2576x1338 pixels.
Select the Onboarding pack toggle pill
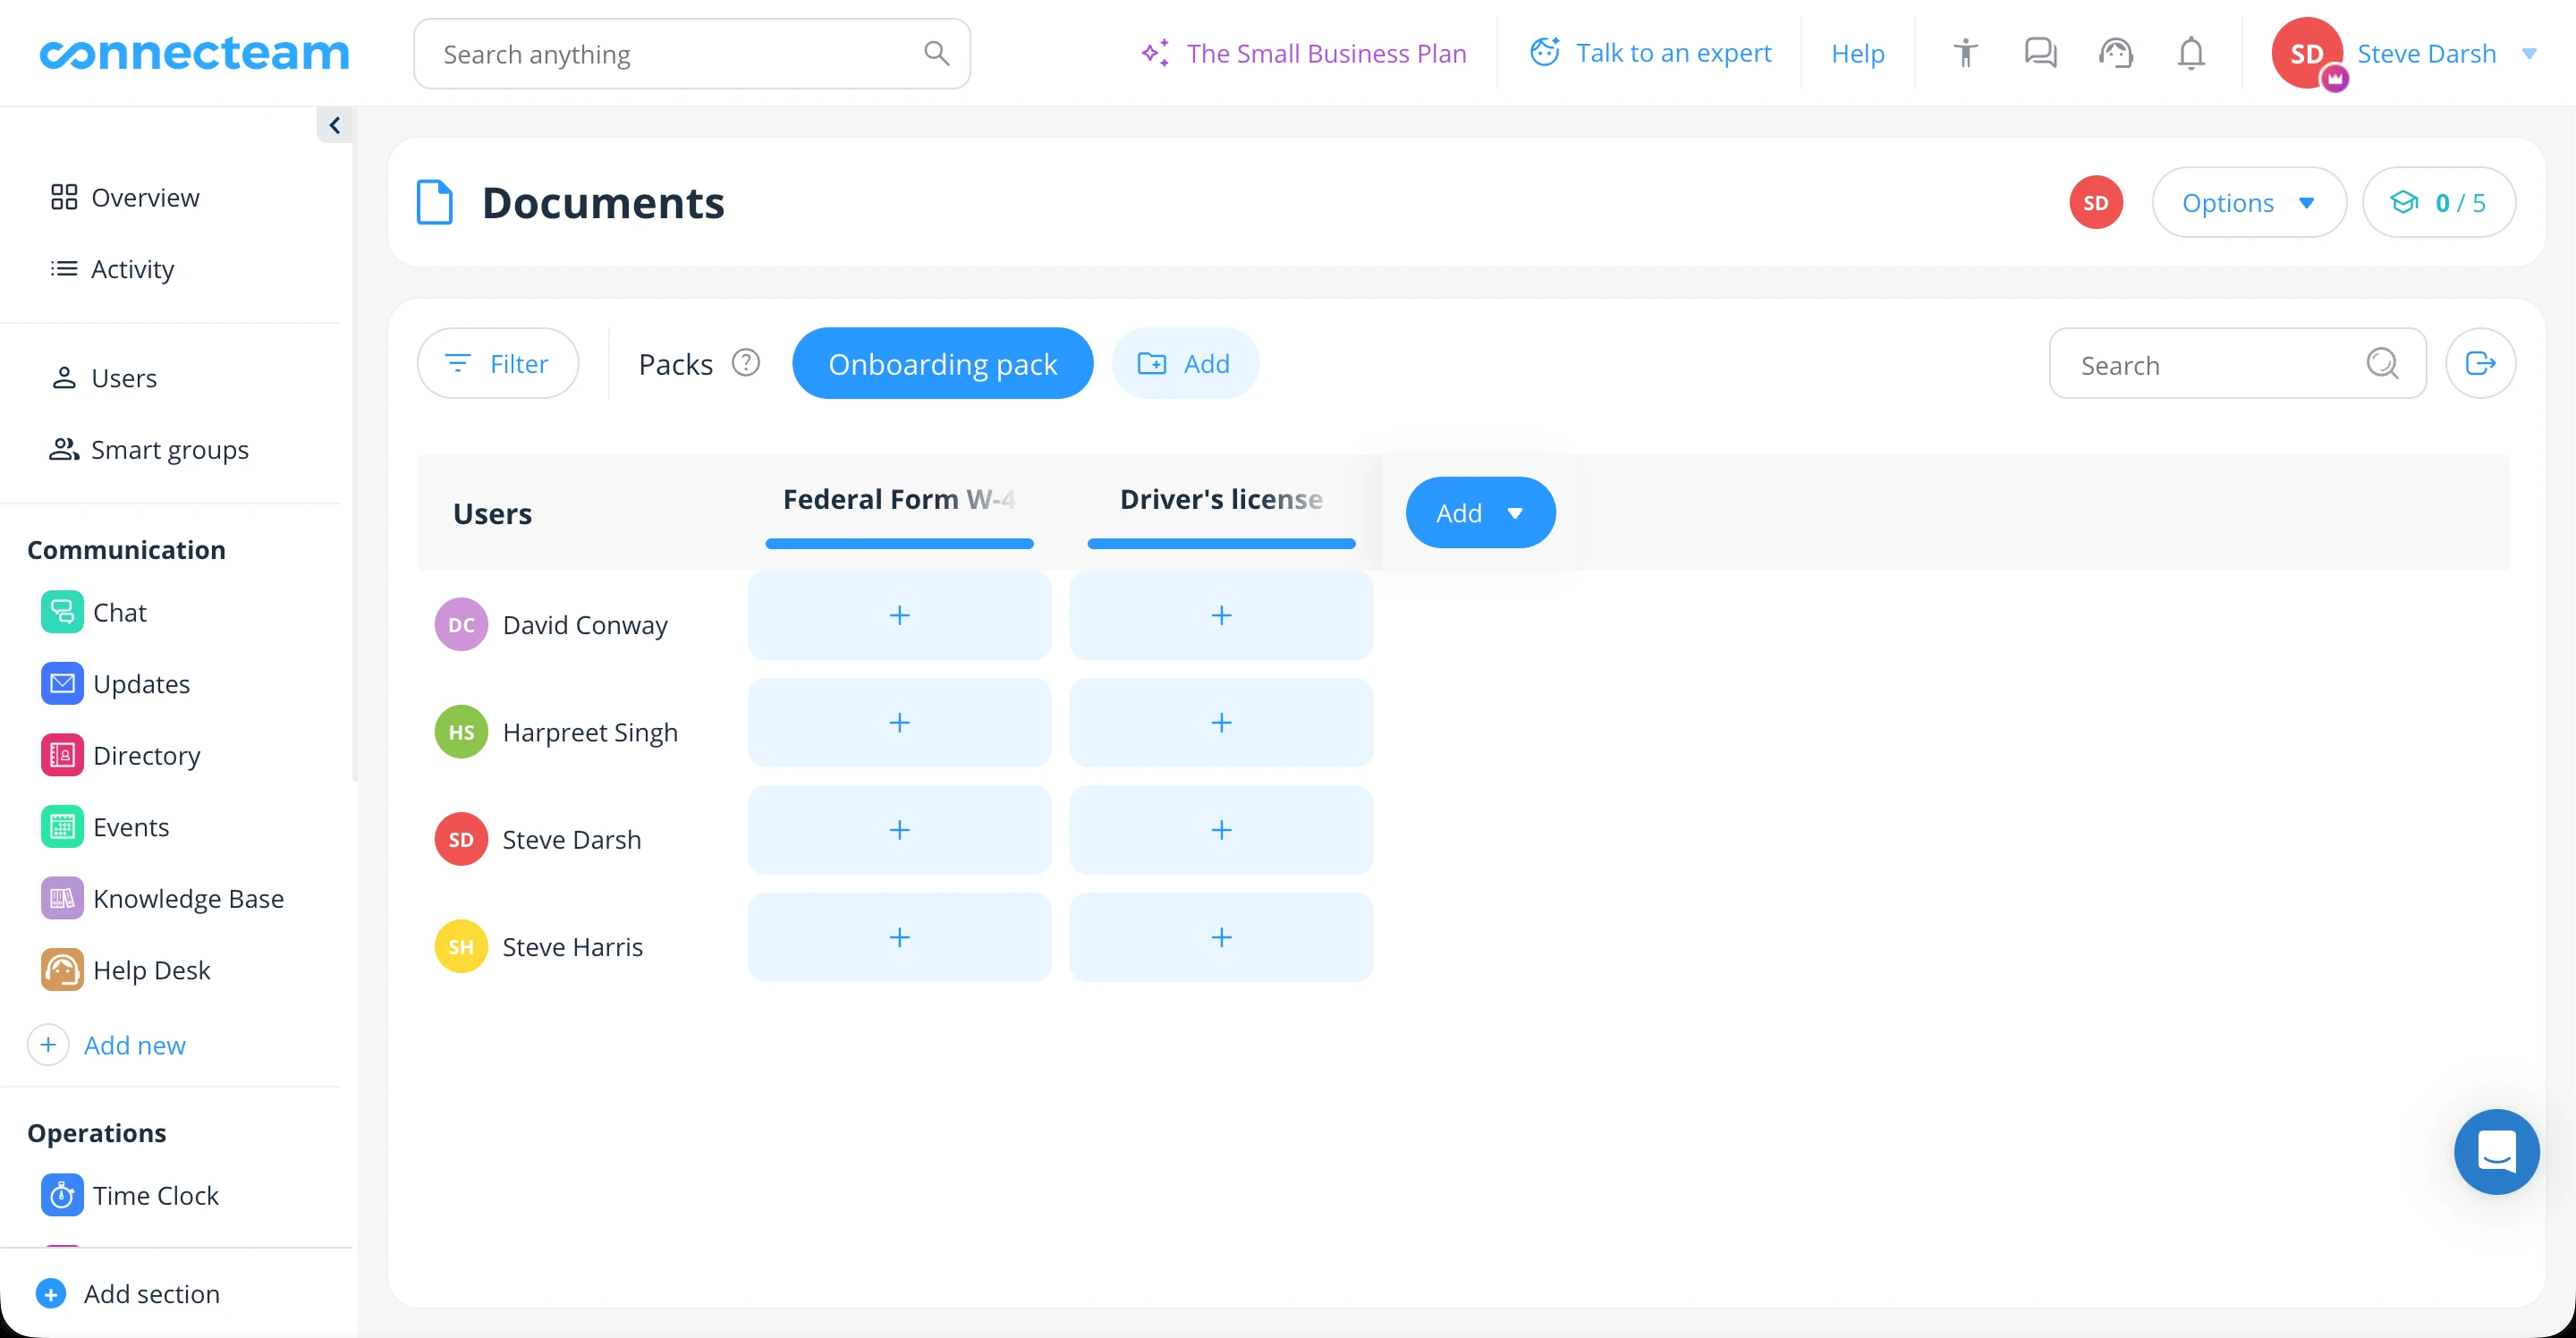click(942, 363)
